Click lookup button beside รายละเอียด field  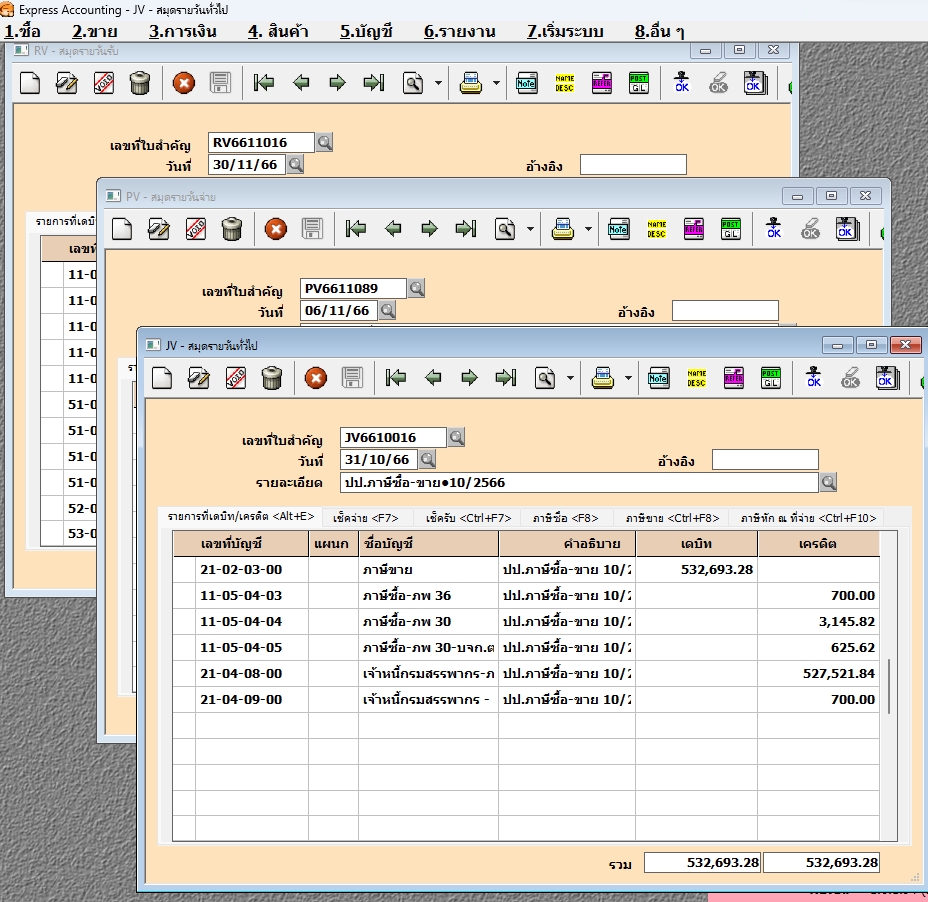828,482
